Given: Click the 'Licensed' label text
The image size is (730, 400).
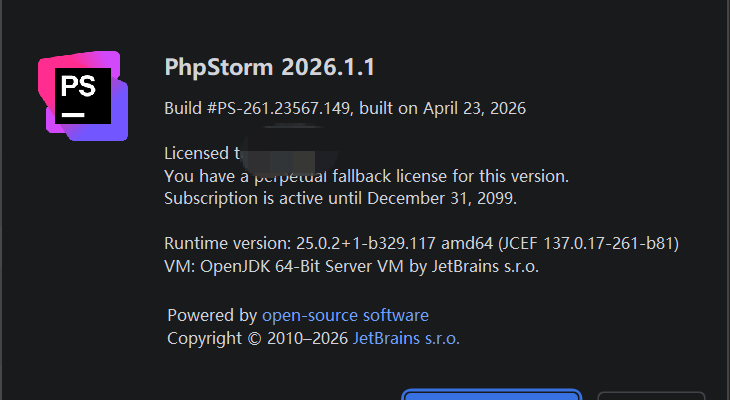Looking at the screenshot, I should (197, 153).
